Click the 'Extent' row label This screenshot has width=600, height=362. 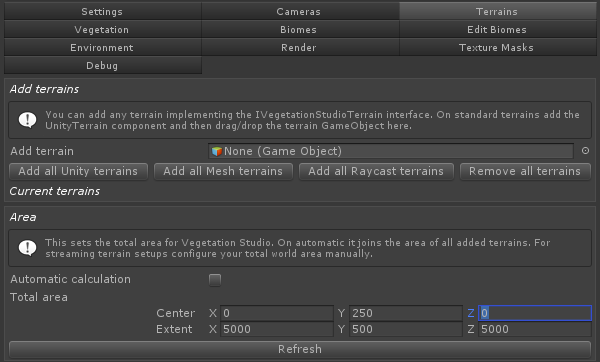click(174, 329)
